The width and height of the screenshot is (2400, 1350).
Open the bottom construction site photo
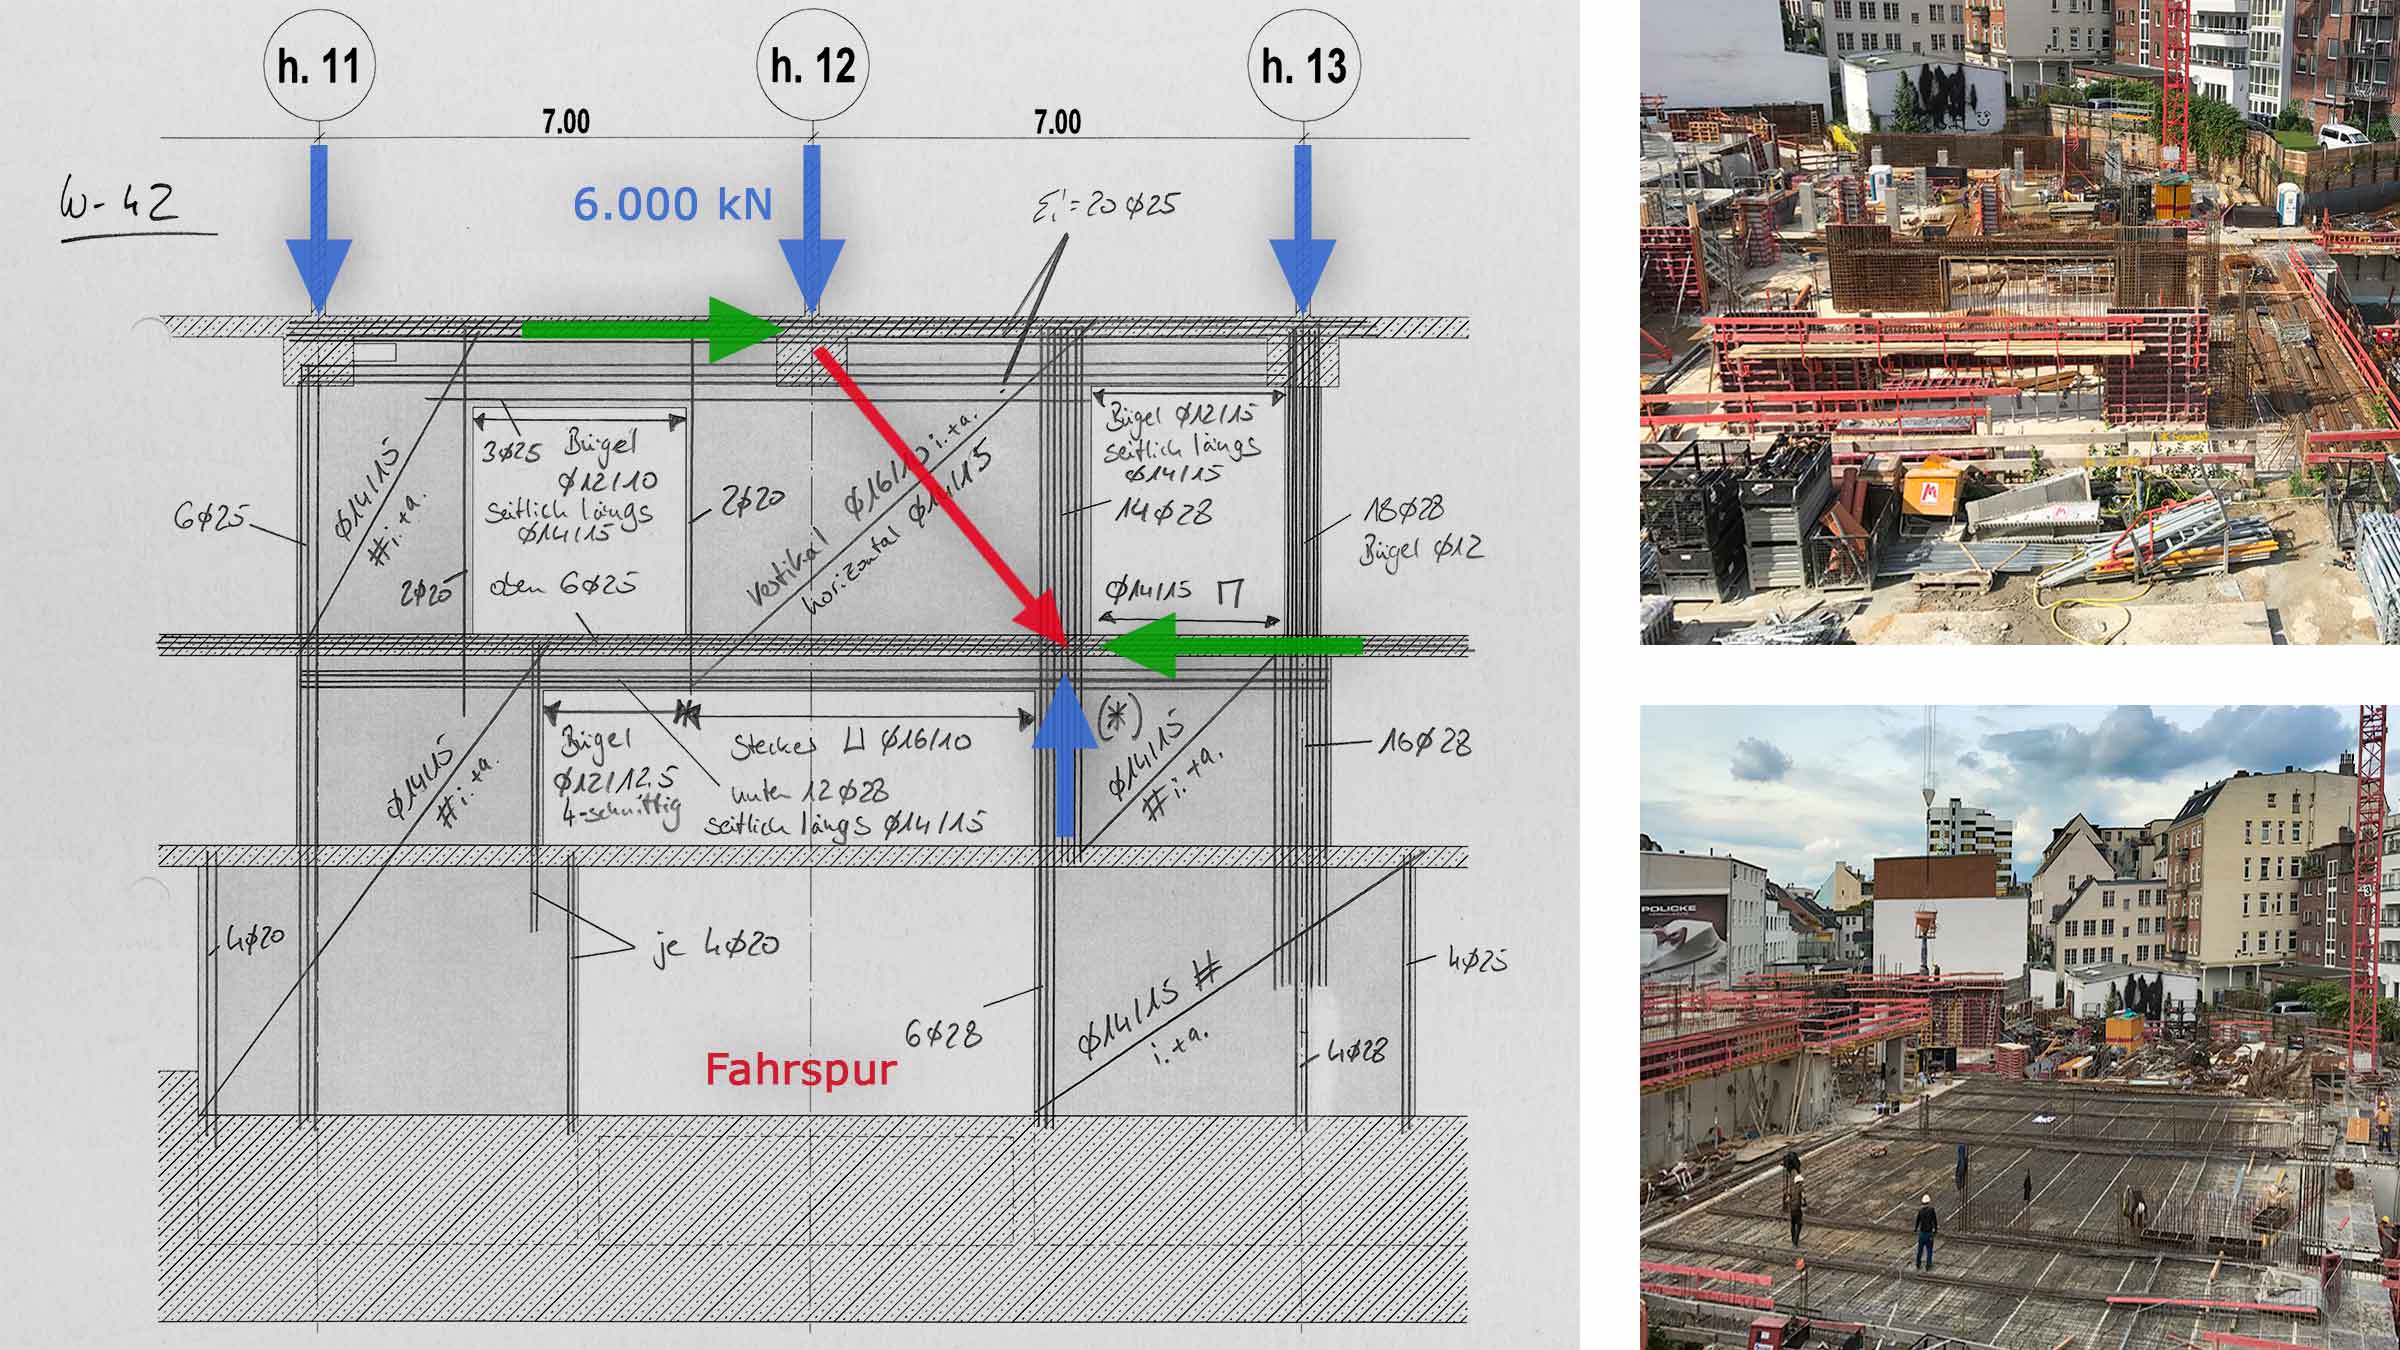2019,1028
